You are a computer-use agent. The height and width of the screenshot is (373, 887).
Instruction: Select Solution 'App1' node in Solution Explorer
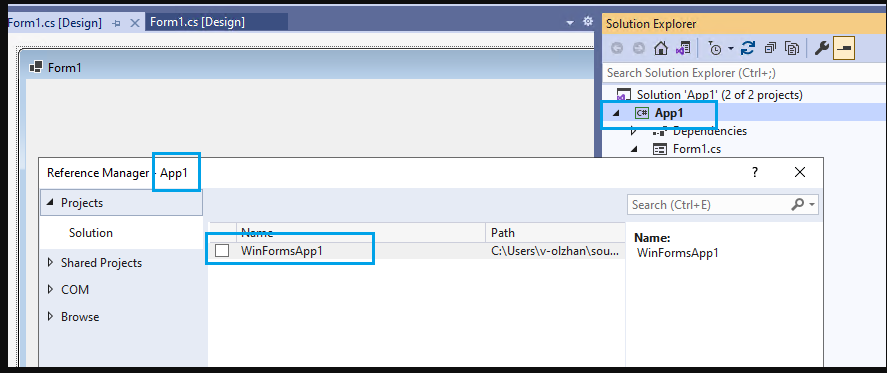pyautogui.click(x=719, y=95)
